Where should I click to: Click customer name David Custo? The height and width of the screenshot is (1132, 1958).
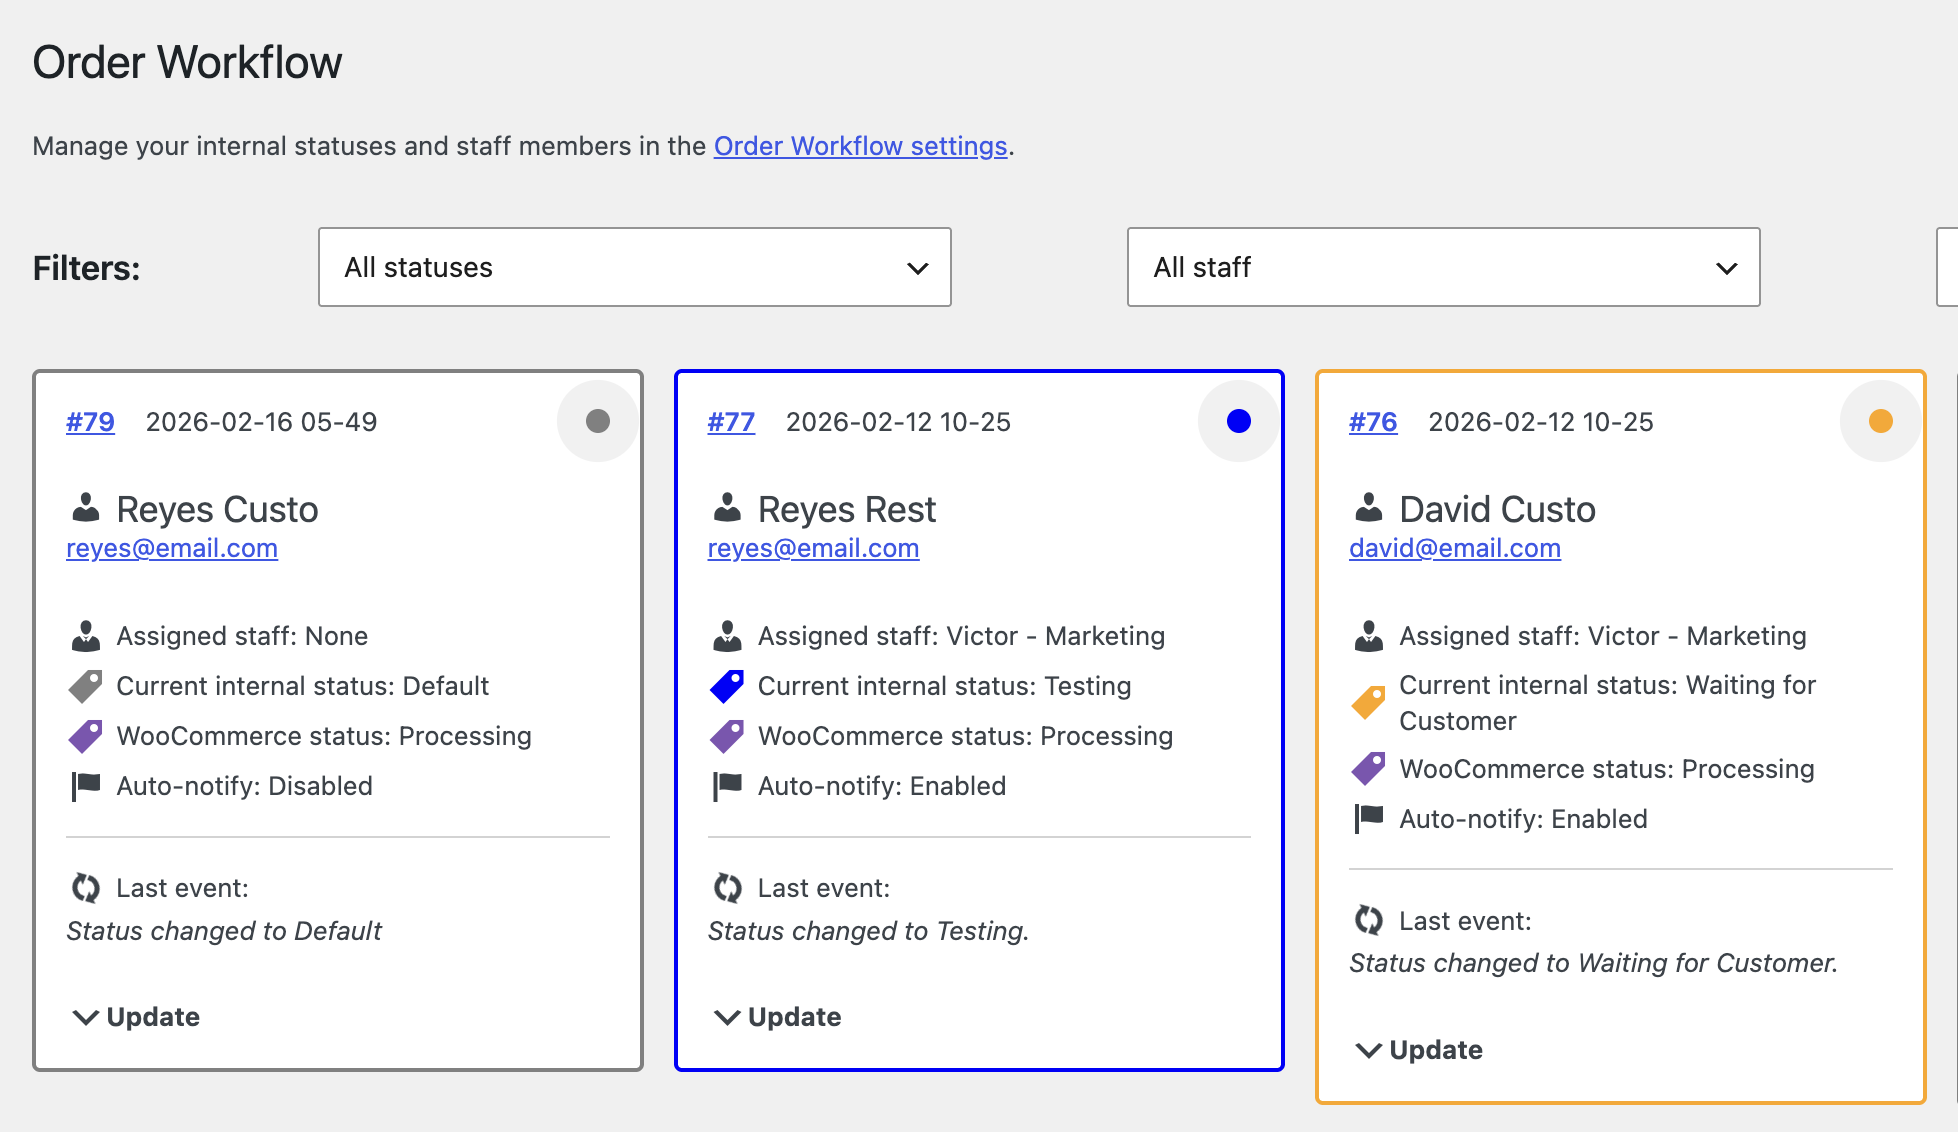(1497, 509)
